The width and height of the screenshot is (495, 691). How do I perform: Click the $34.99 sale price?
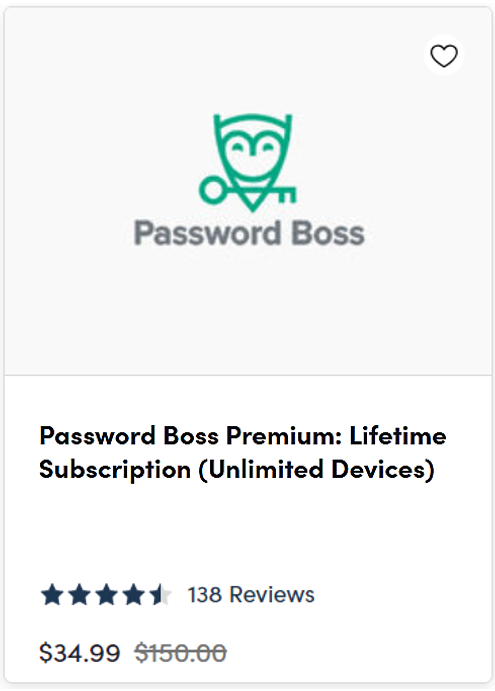point(80,653)
